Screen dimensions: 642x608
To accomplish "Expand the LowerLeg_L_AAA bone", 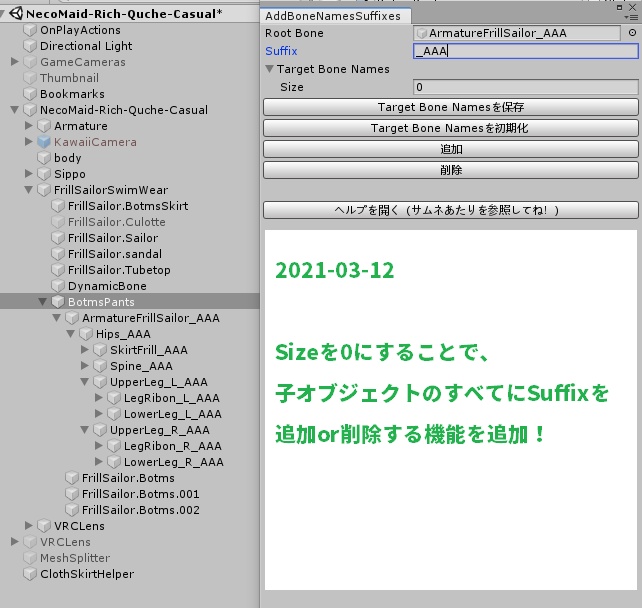I will click(x=99, y=414).
